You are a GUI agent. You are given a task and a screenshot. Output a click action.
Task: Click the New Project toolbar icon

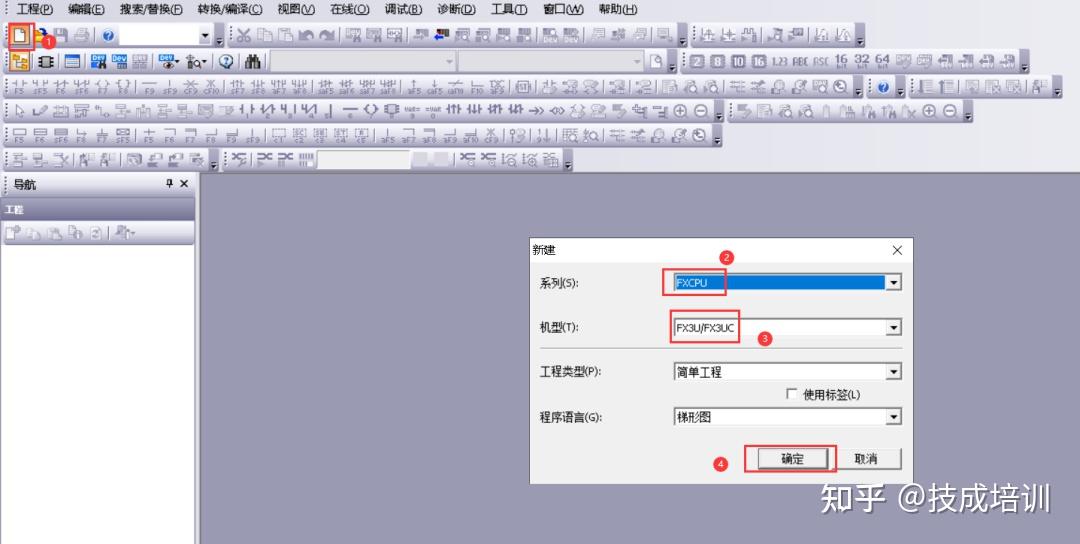point(21,34)
